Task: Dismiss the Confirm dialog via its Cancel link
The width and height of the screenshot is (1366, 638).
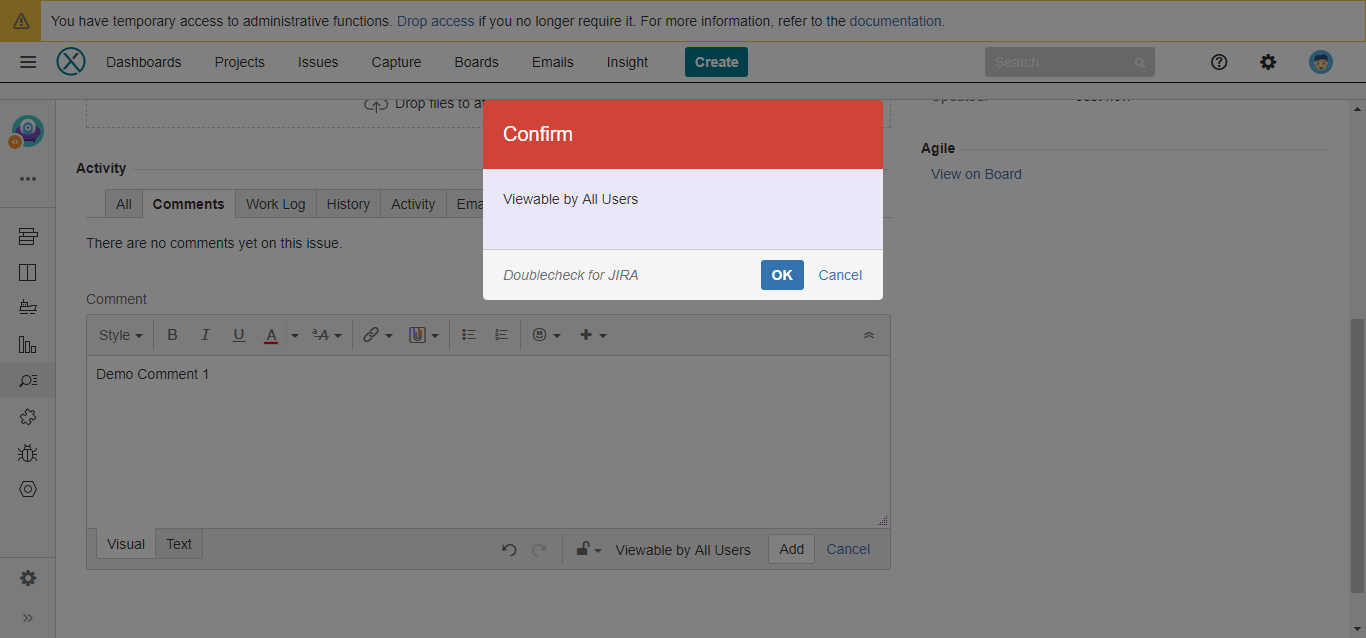Action: (840, 275)
